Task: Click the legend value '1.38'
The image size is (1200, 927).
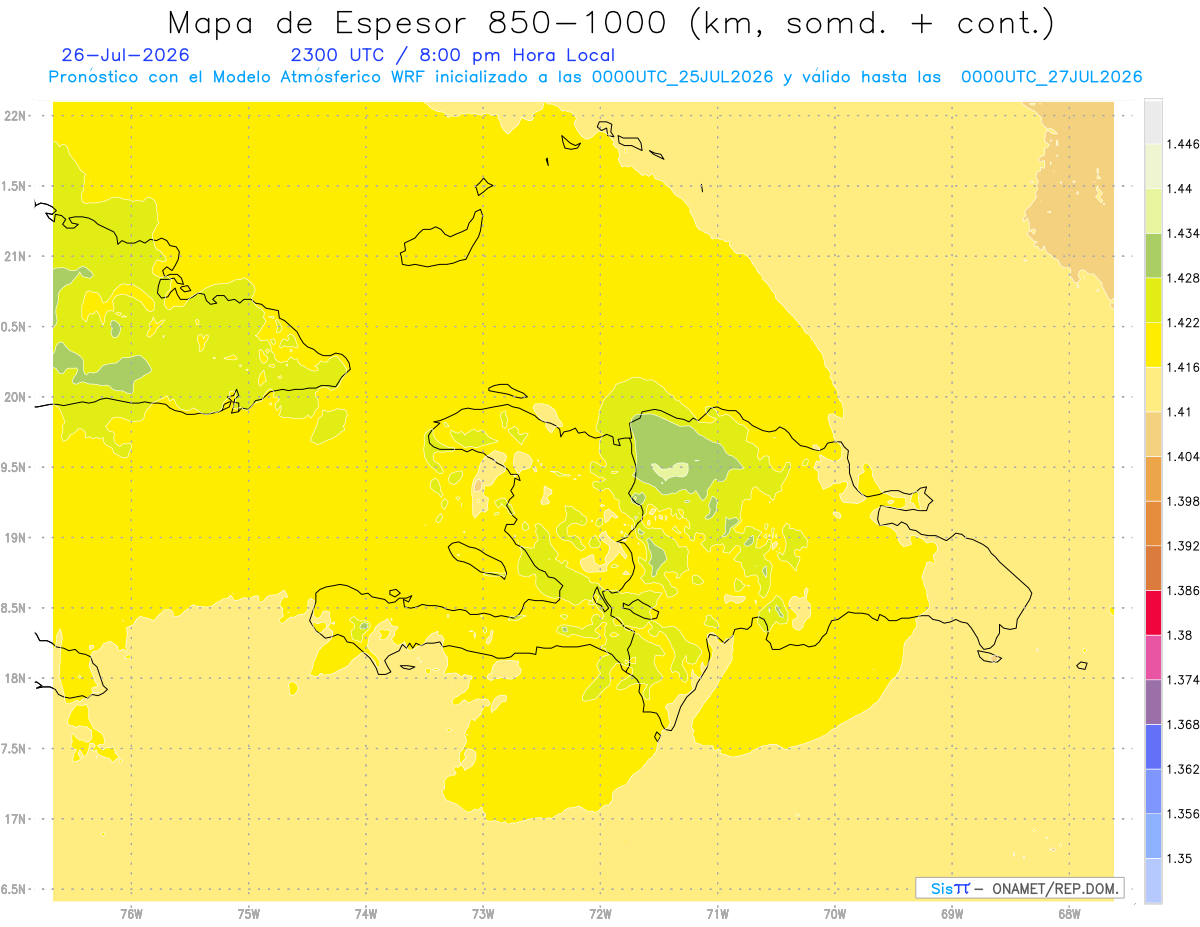Action: [1180, 635]
